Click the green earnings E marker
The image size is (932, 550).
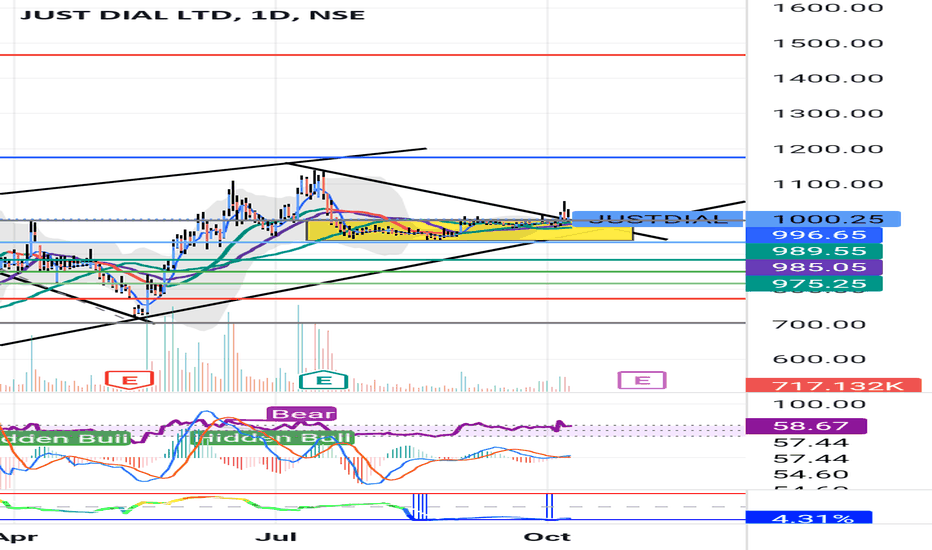click(x=323, y=379)
